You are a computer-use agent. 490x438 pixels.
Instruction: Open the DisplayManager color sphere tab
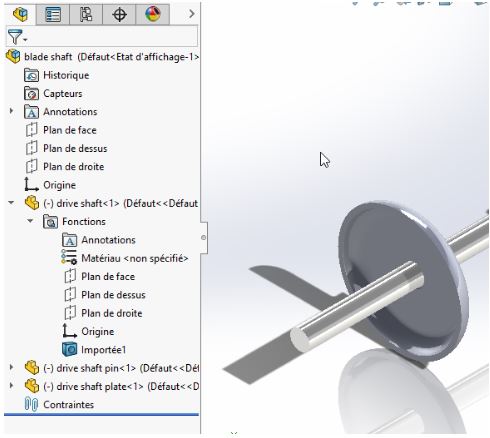click(153, 14)
